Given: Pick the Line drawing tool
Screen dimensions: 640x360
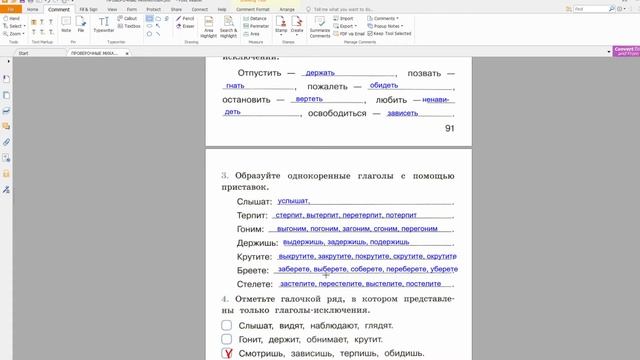Looking at the screenshot, I should point(158,34).
